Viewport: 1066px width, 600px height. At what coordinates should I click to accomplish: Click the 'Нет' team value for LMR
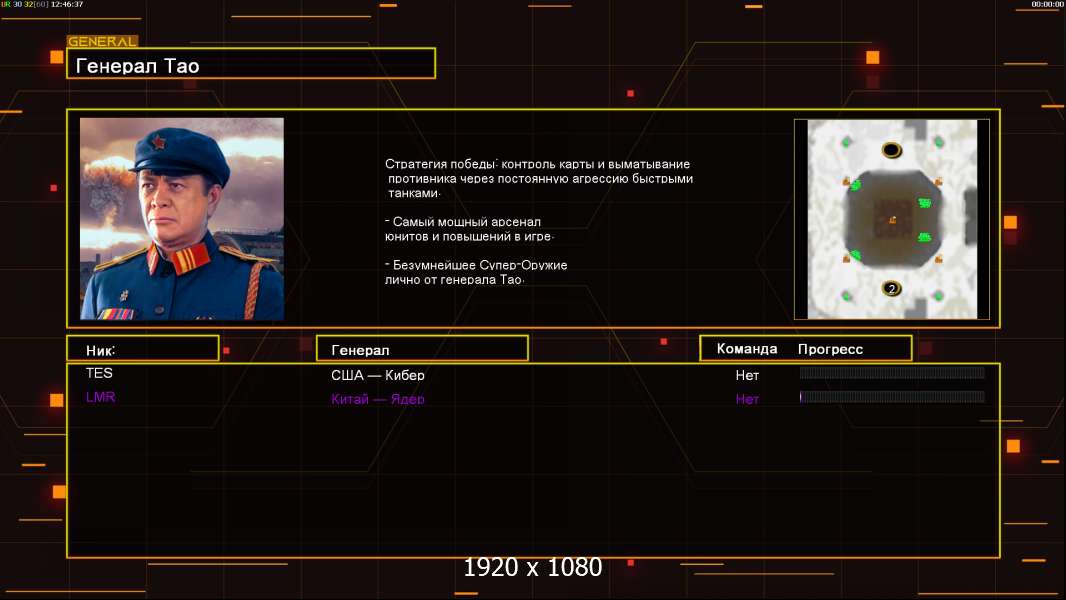click(x=747, y=399)
